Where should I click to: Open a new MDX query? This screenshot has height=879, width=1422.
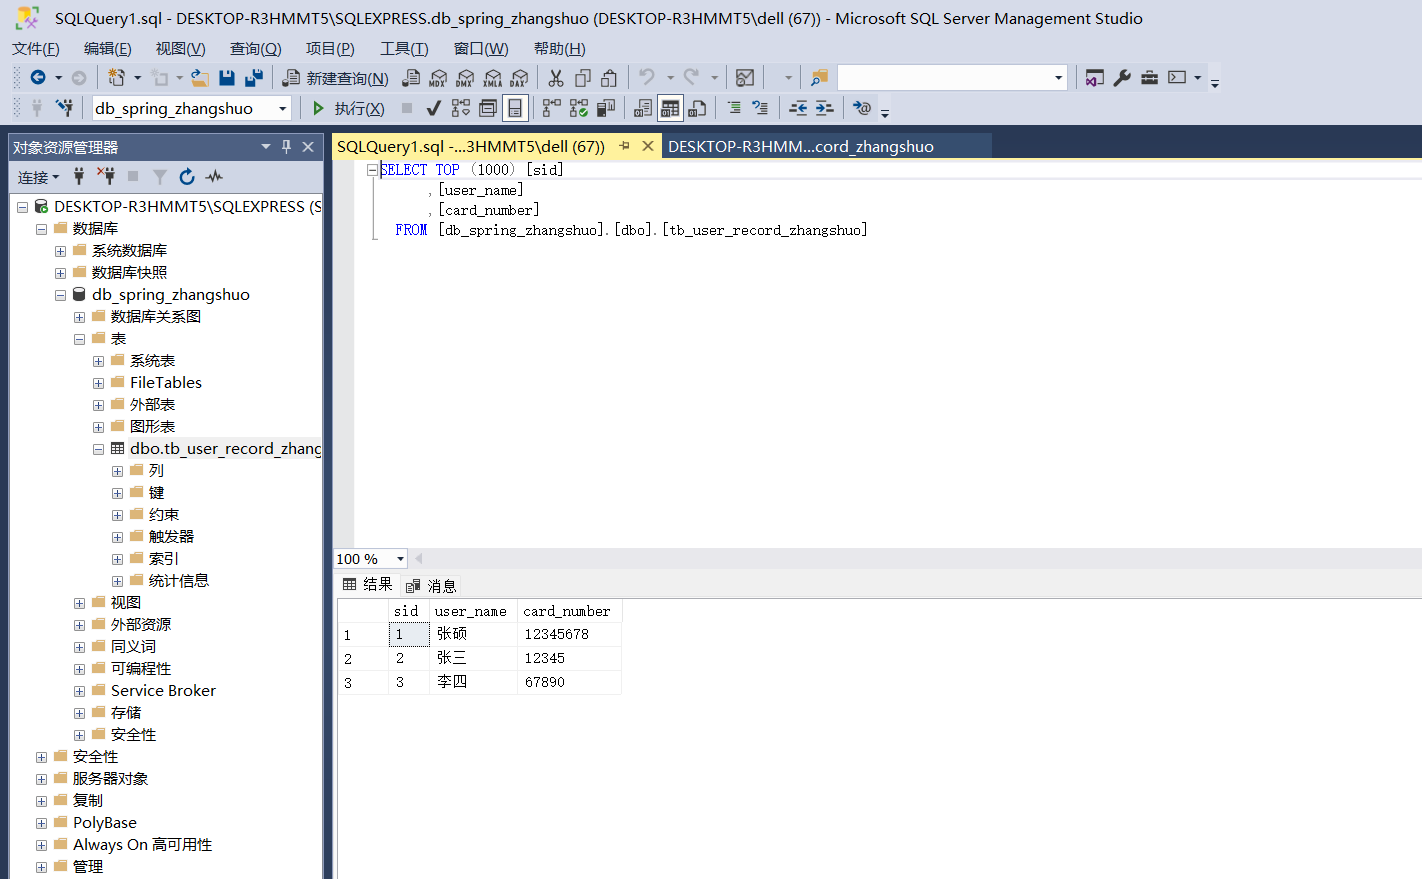(x=438, y=78)
